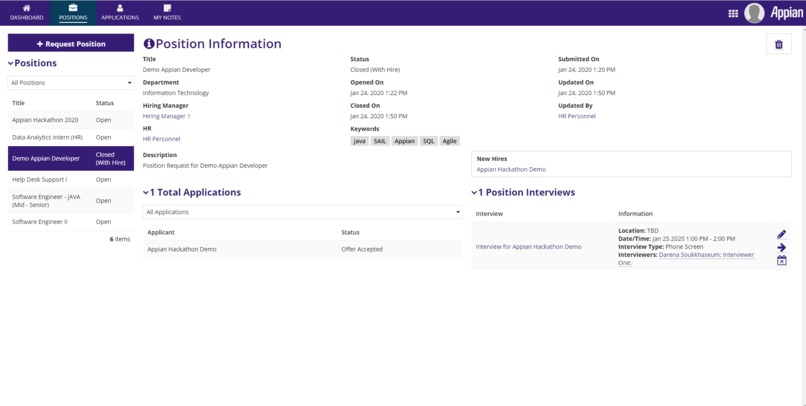806x406 pixels.
Task: Click the Appian logo
Action: point(786,13)
